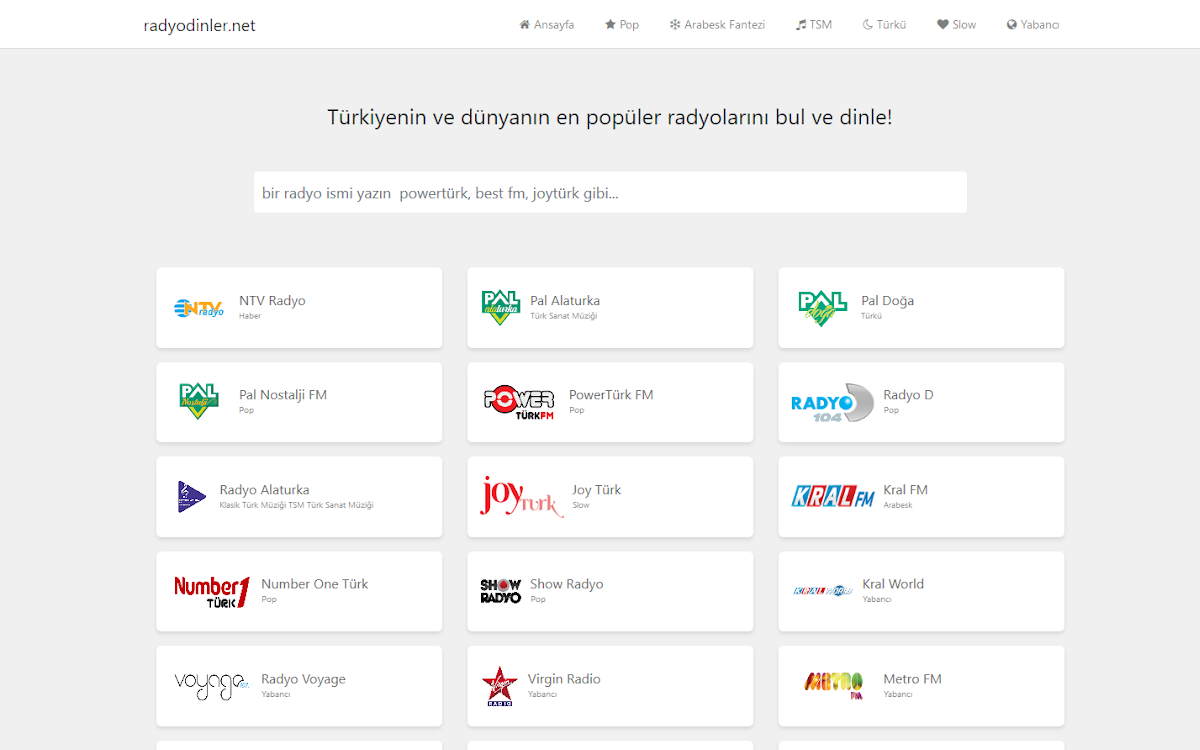Screen dimensions: 1200x750
Task: Click Klasik Türk Müziği TSM genre text
Action: click(296, 505)
